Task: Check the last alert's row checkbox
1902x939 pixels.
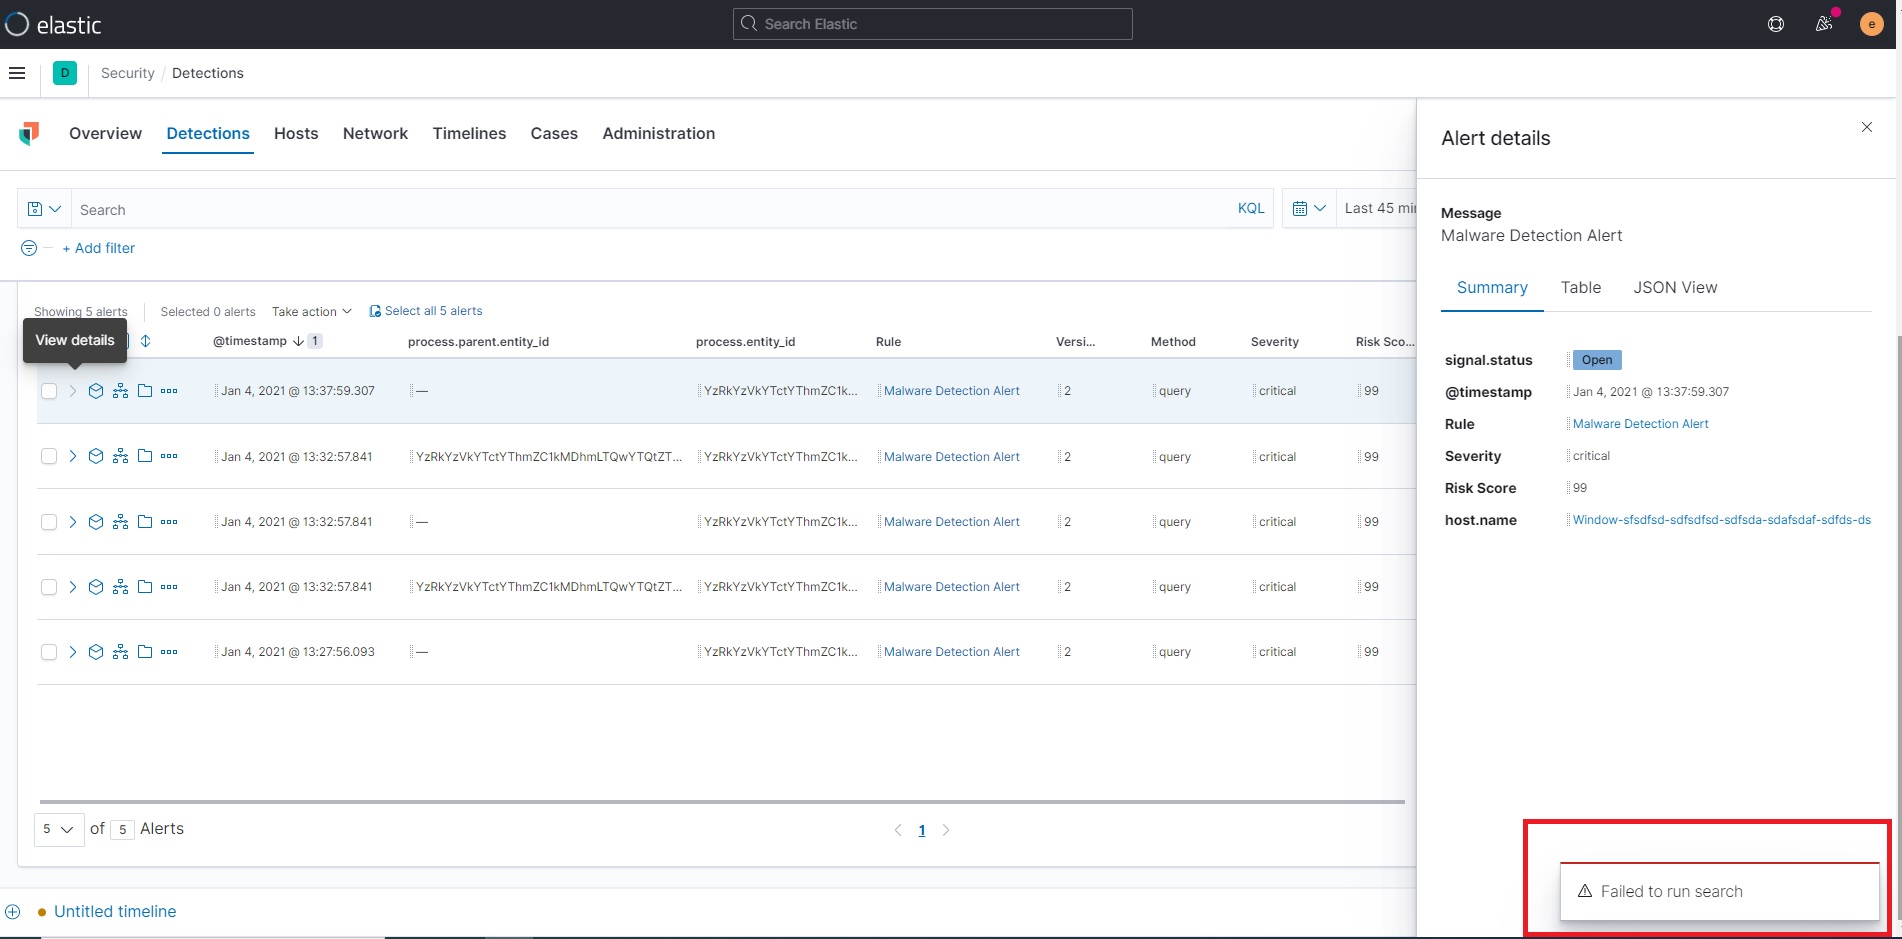Action: tap(49, 652)
